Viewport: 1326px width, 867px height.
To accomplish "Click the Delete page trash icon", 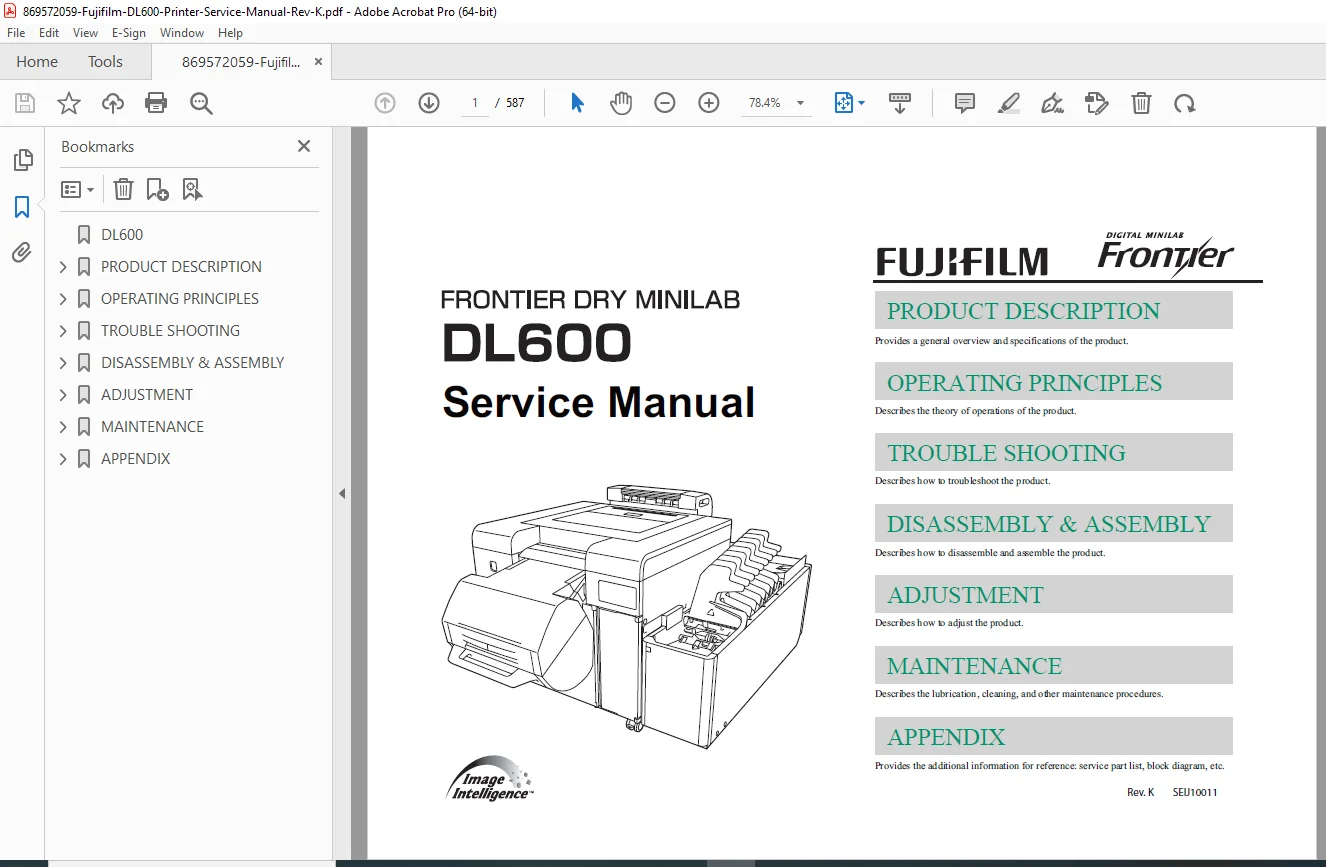I will (1141, 103).
